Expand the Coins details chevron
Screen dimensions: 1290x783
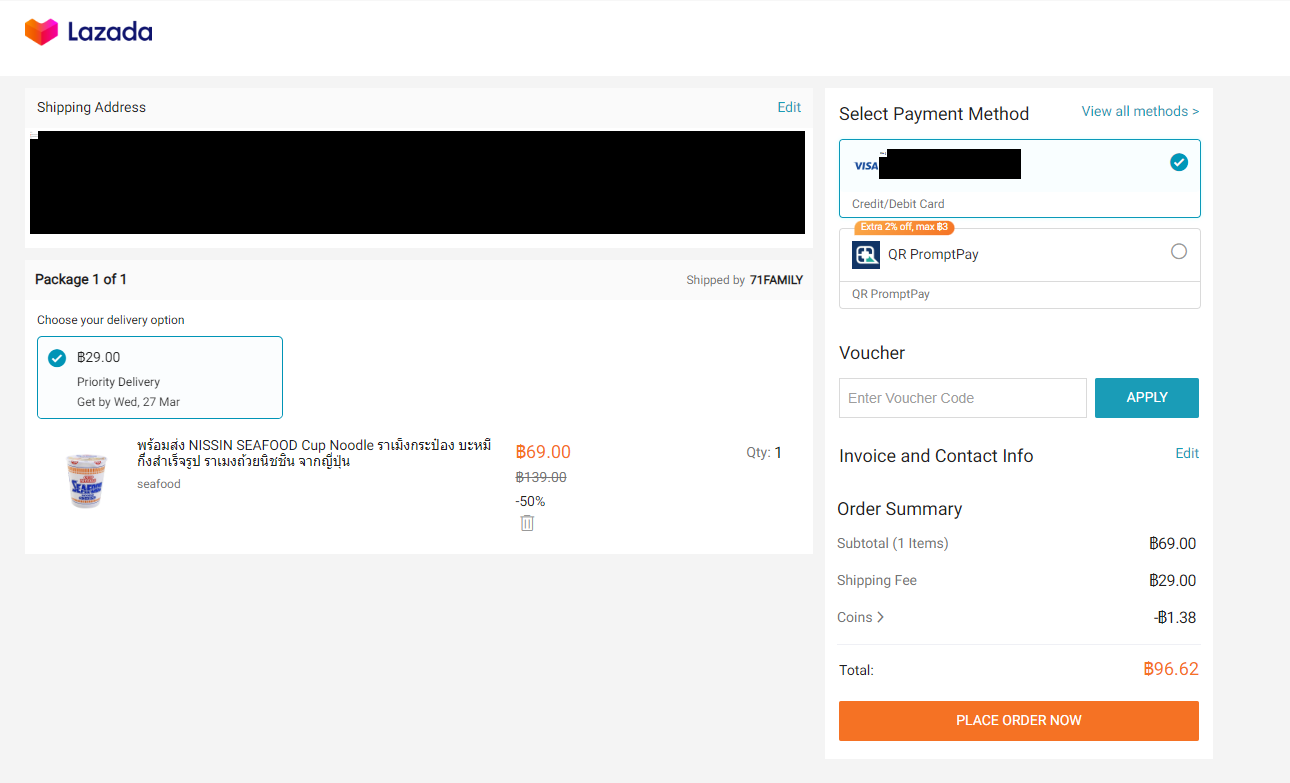(x=880, y=617)
